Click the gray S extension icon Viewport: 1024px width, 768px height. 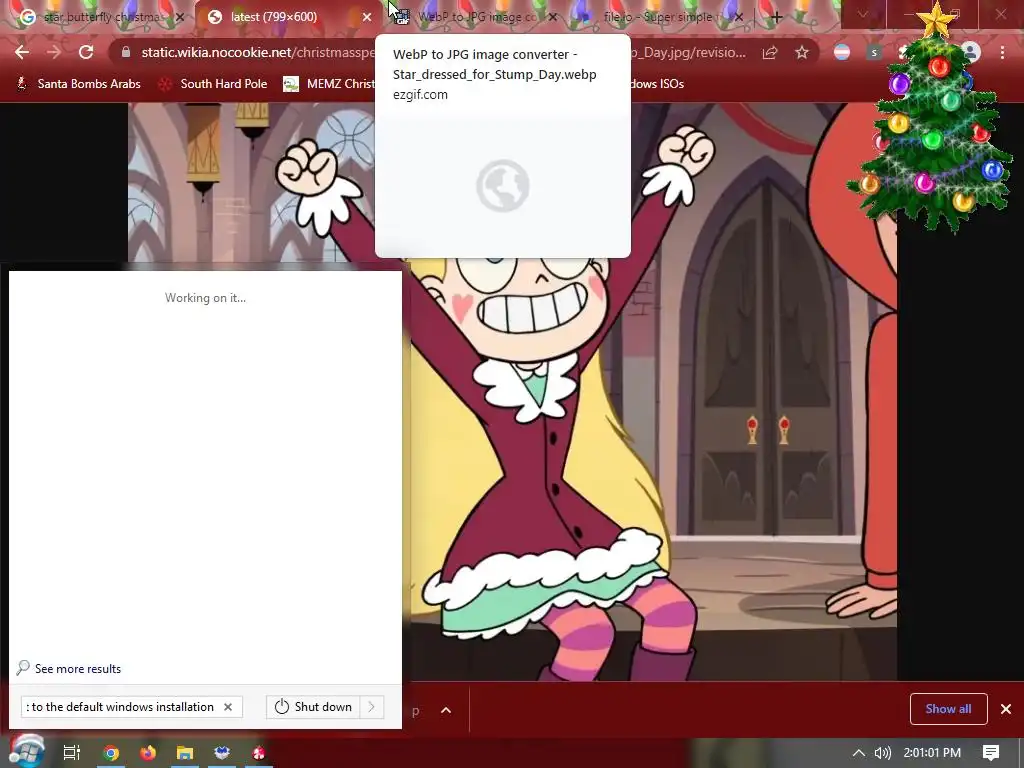[874, 52]
